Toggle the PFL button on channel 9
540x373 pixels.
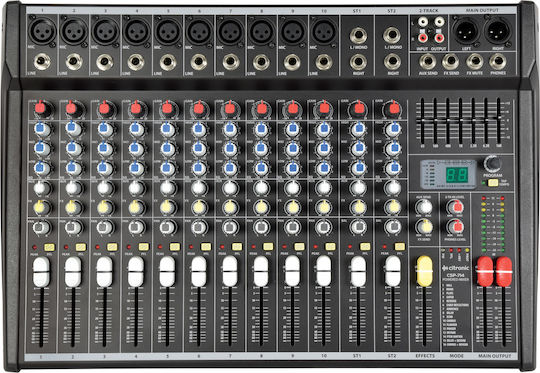pos(299,247)
